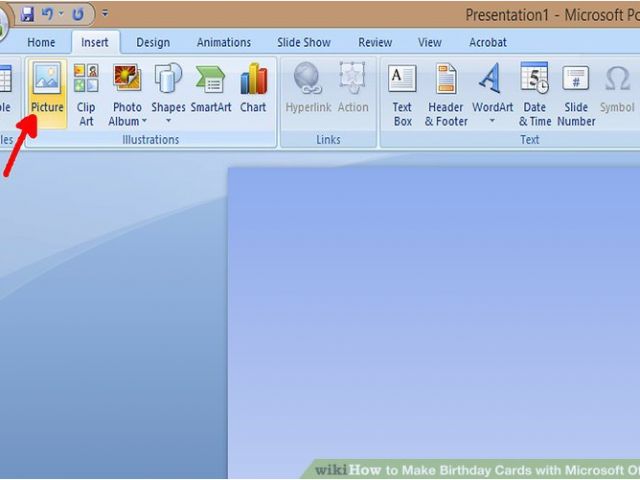Select the Insert tab
Viewport: 640px width, 480px height.
point(95,42)
